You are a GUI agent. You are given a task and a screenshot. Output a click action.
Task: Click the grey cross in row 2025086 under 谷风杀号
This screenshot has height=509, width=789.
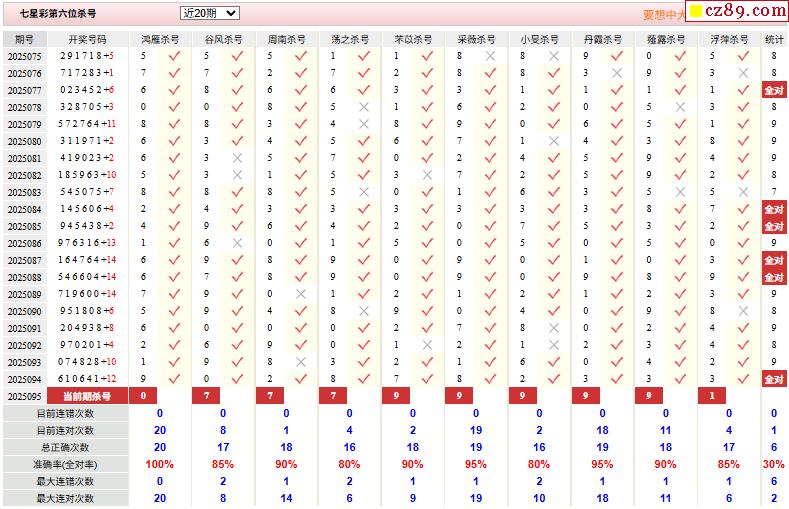[238, 243]
